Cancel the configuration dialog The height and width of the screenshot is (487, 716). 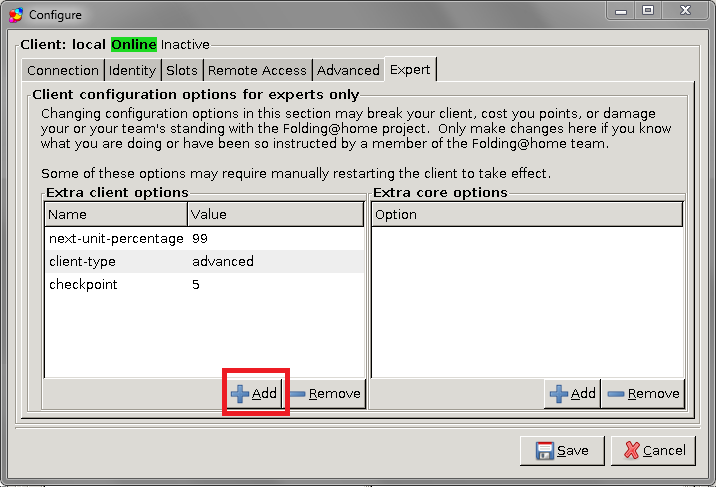[x=653, y=451]
